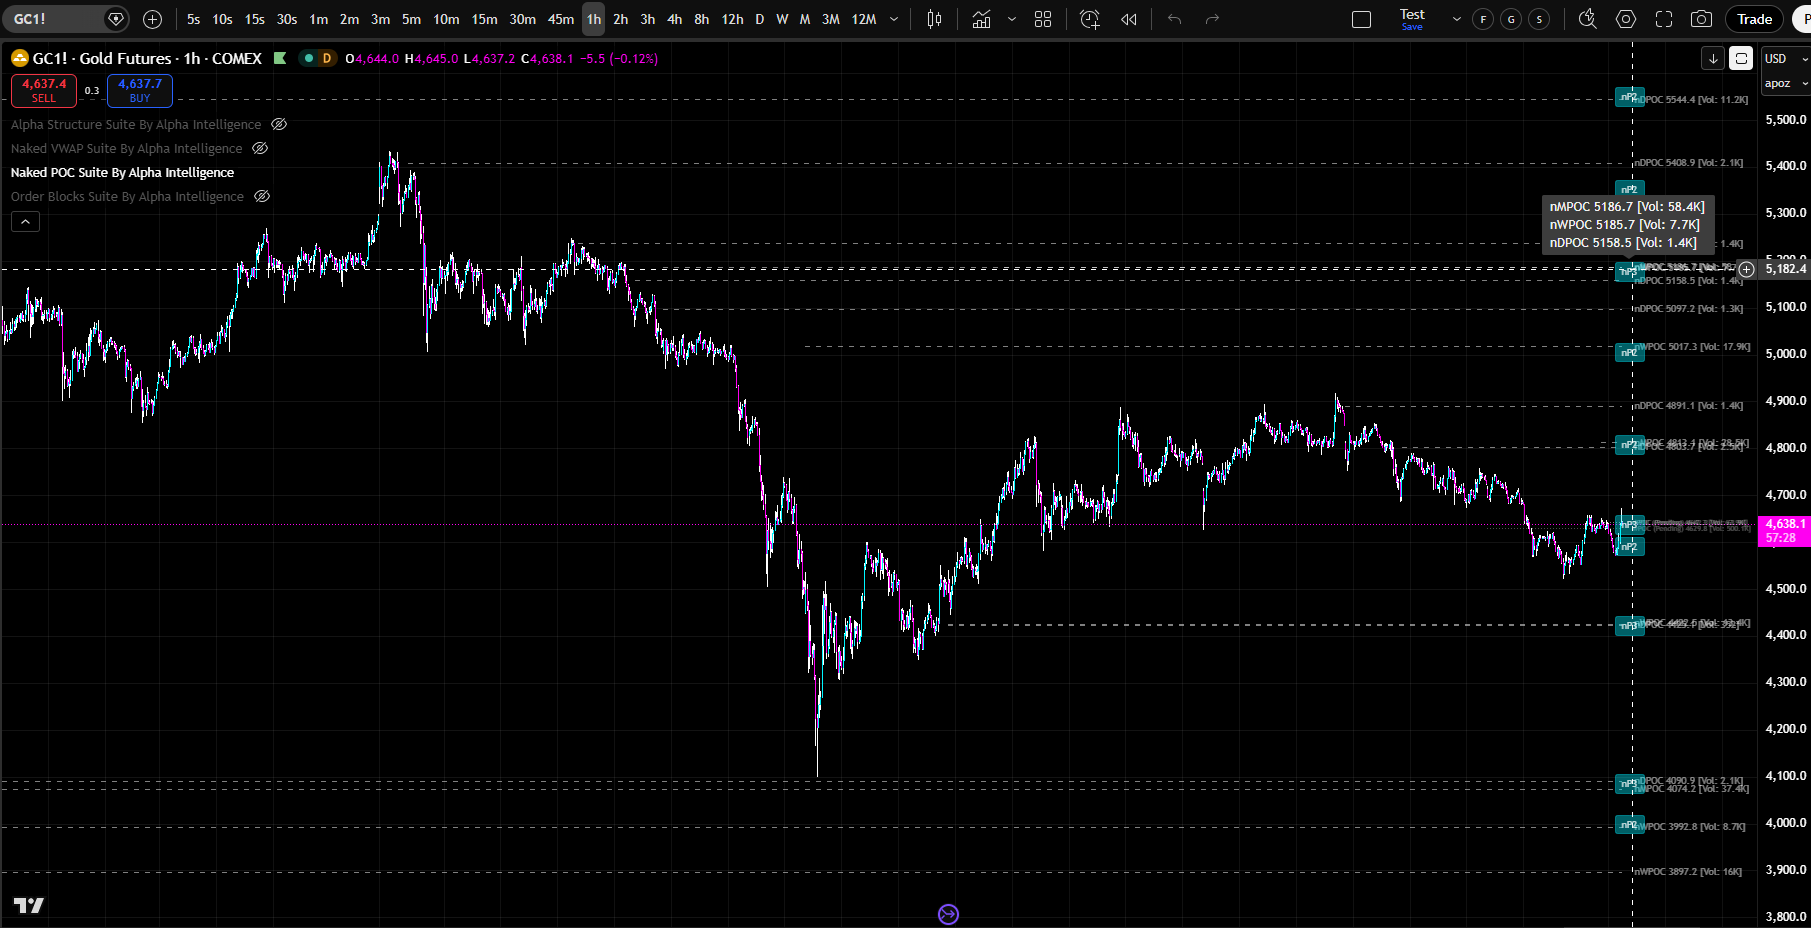Take a chart snapshot with camera icon
This screenshot has width=1811, height=928.
[1701, 19]
